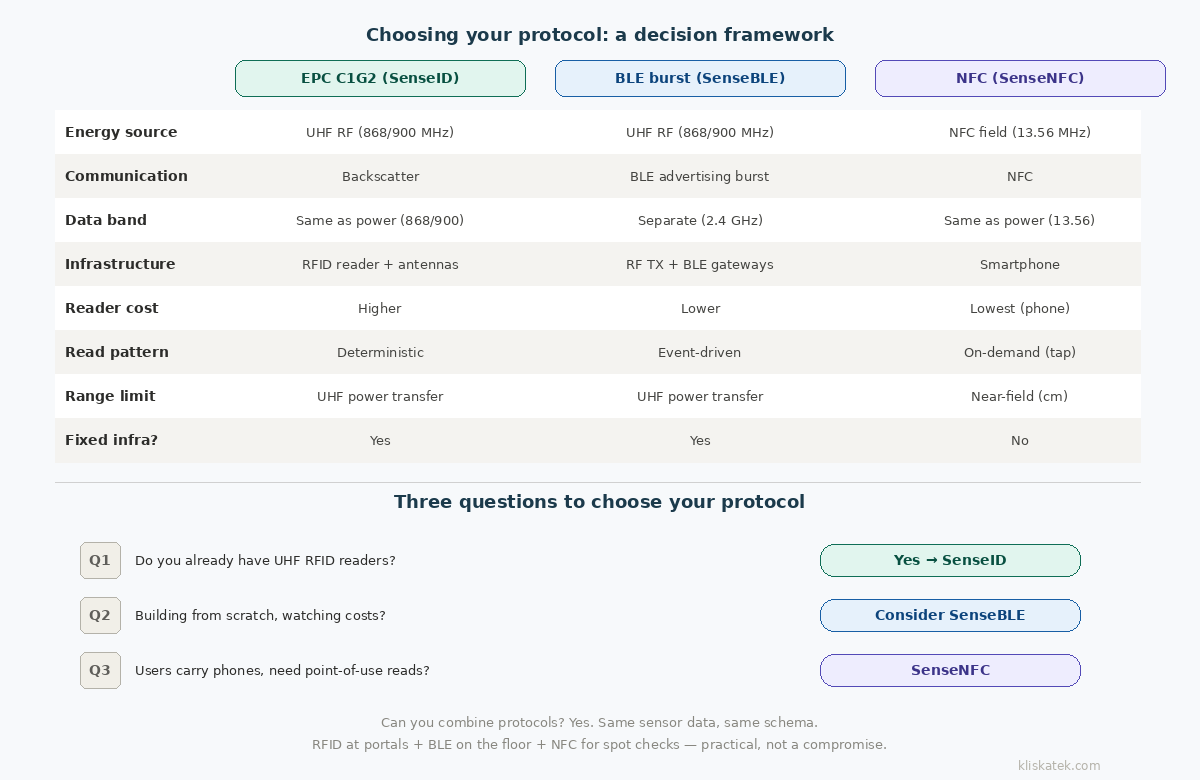The height and width of the screenshot is (780, 1200).
Task: Click the Q2 badge icon
Action: 100,616
